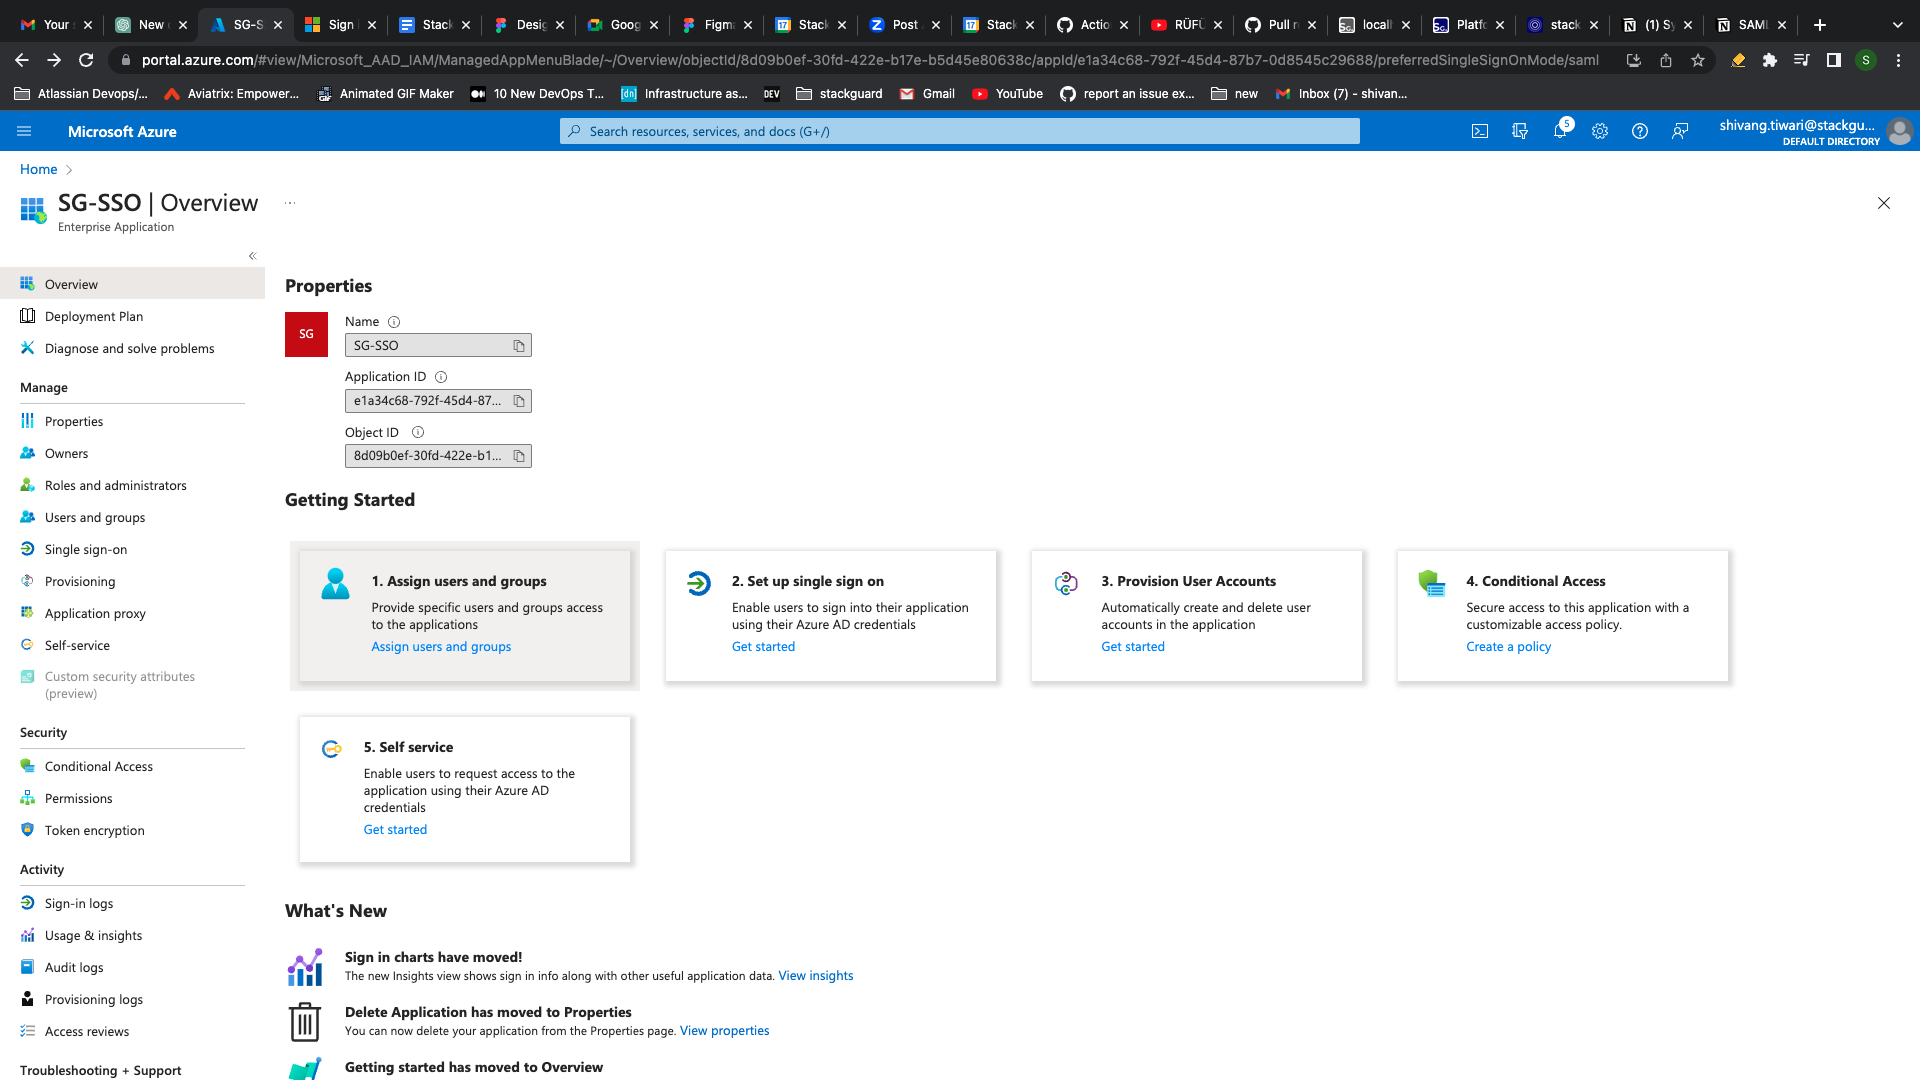
Task: Open Single sign-on in sidebar
Action: [x=86, y=549]
